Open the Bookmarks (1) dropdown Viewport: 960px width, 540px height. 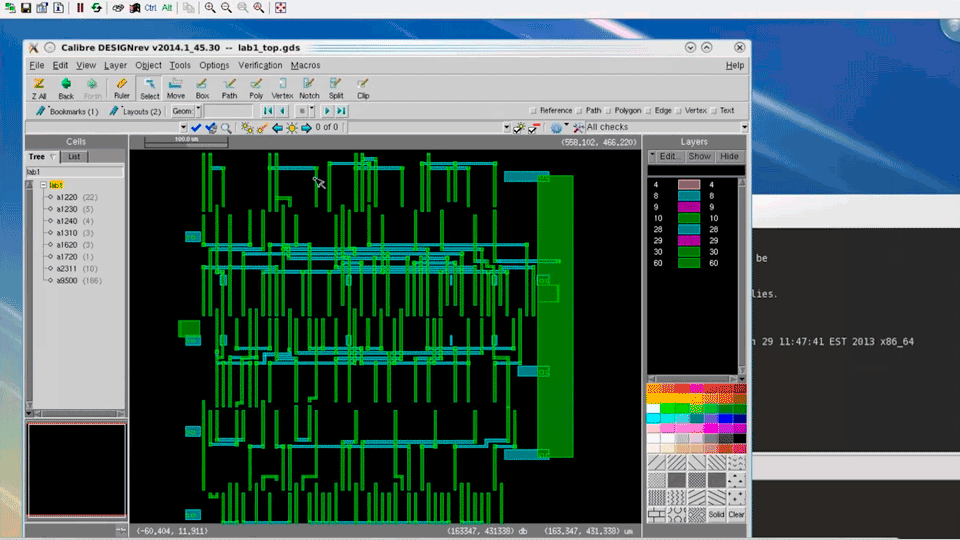click(66, 111)
